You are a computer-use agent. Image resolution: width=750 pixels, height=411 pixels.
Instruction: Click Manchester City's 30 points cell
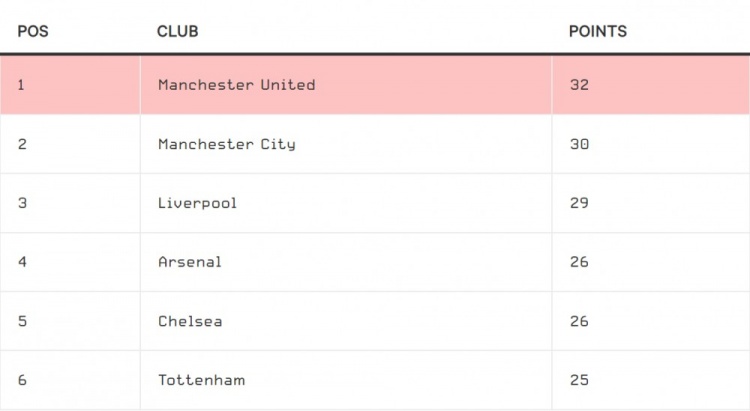[651, 144]
